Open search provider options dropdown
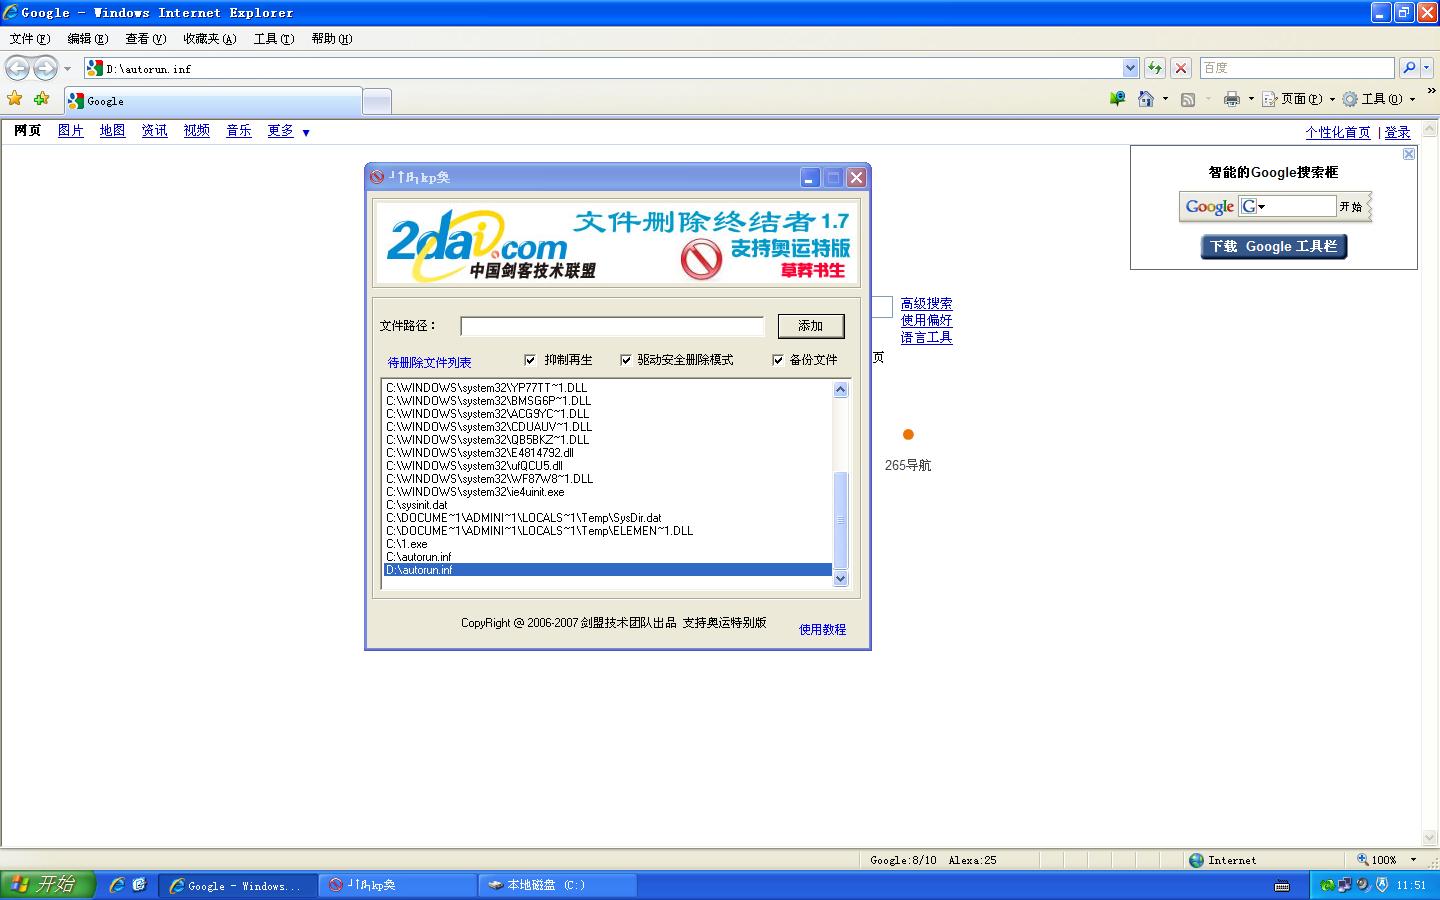The height and width of the screenshot is (900, 1440). pos(1426,68)
